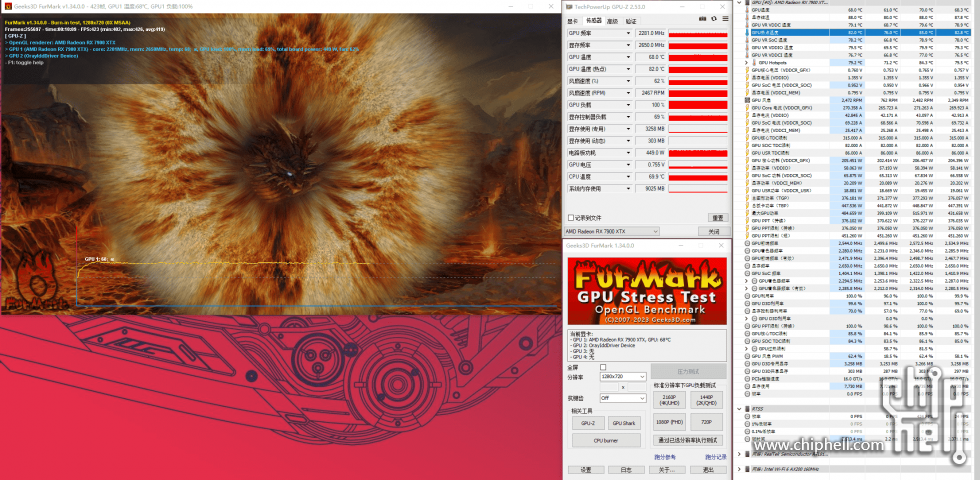
Task: Click custom width field in FurMark
Action: click(610, 388)
